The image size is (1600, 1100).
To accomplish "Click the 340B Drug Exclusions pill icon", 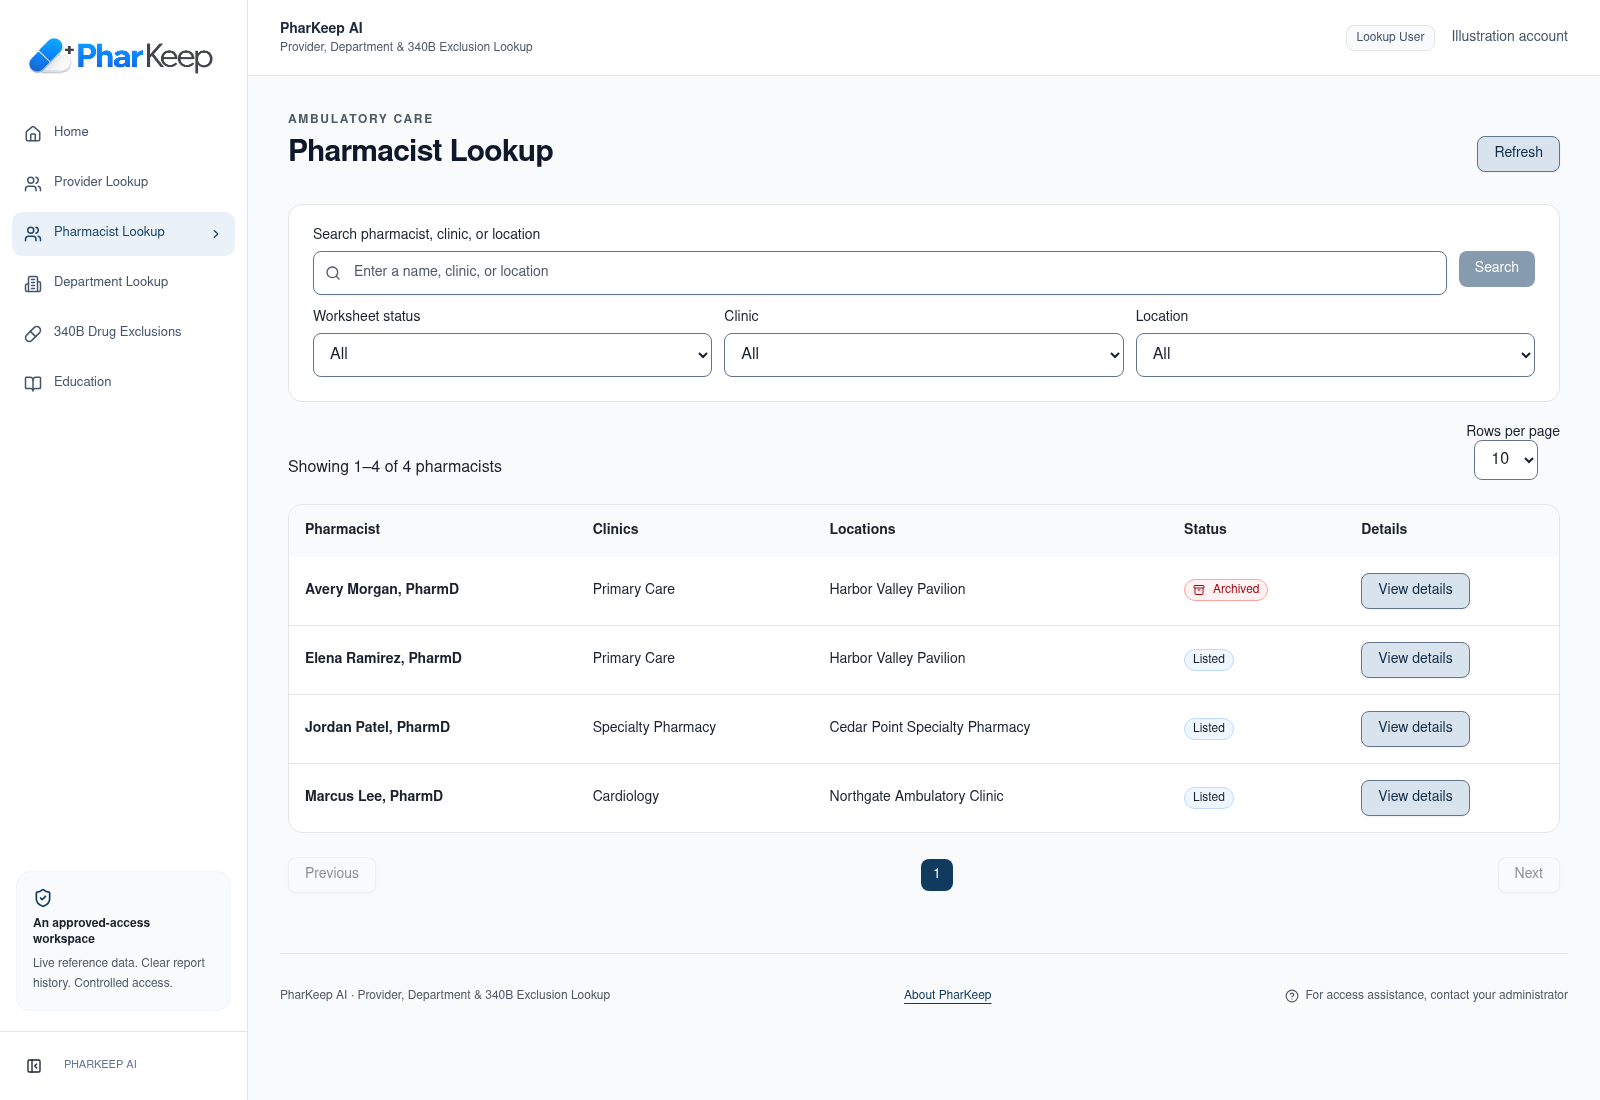I will click(33, 333).
